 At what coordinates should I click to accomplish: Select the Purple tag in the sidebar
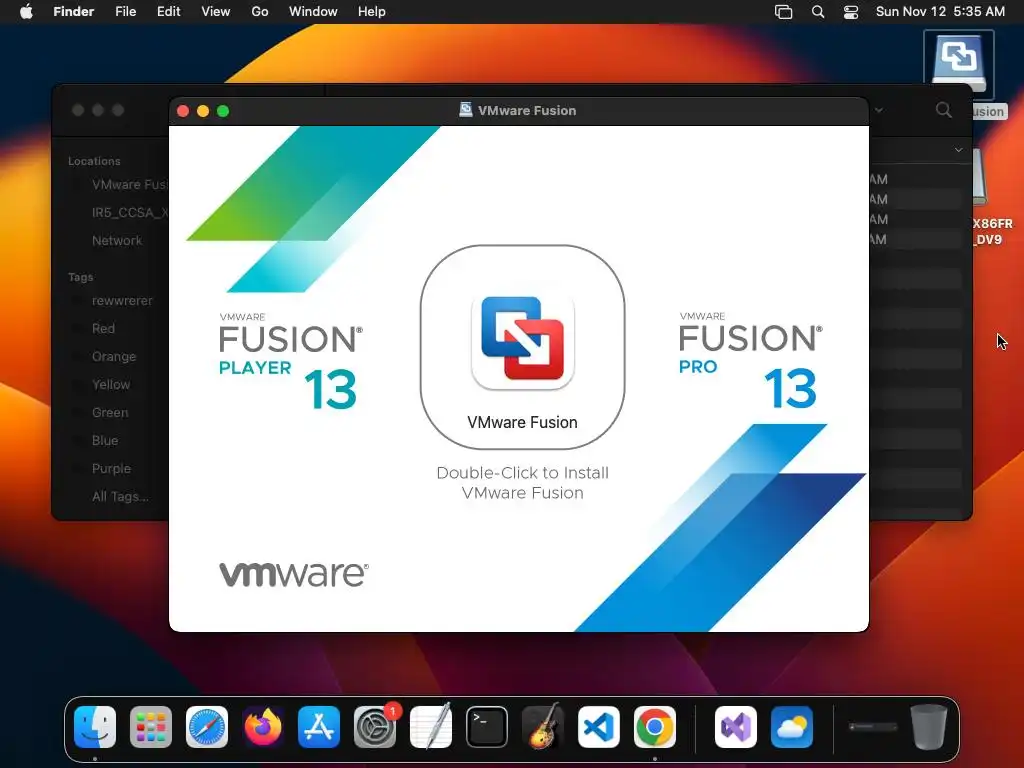[x=111, y=469]
